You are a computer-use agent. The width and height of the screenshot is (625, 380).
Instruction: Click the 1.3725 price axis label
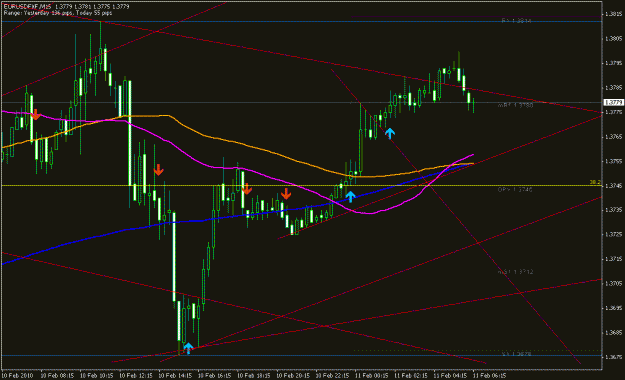(x=614, y=234)
